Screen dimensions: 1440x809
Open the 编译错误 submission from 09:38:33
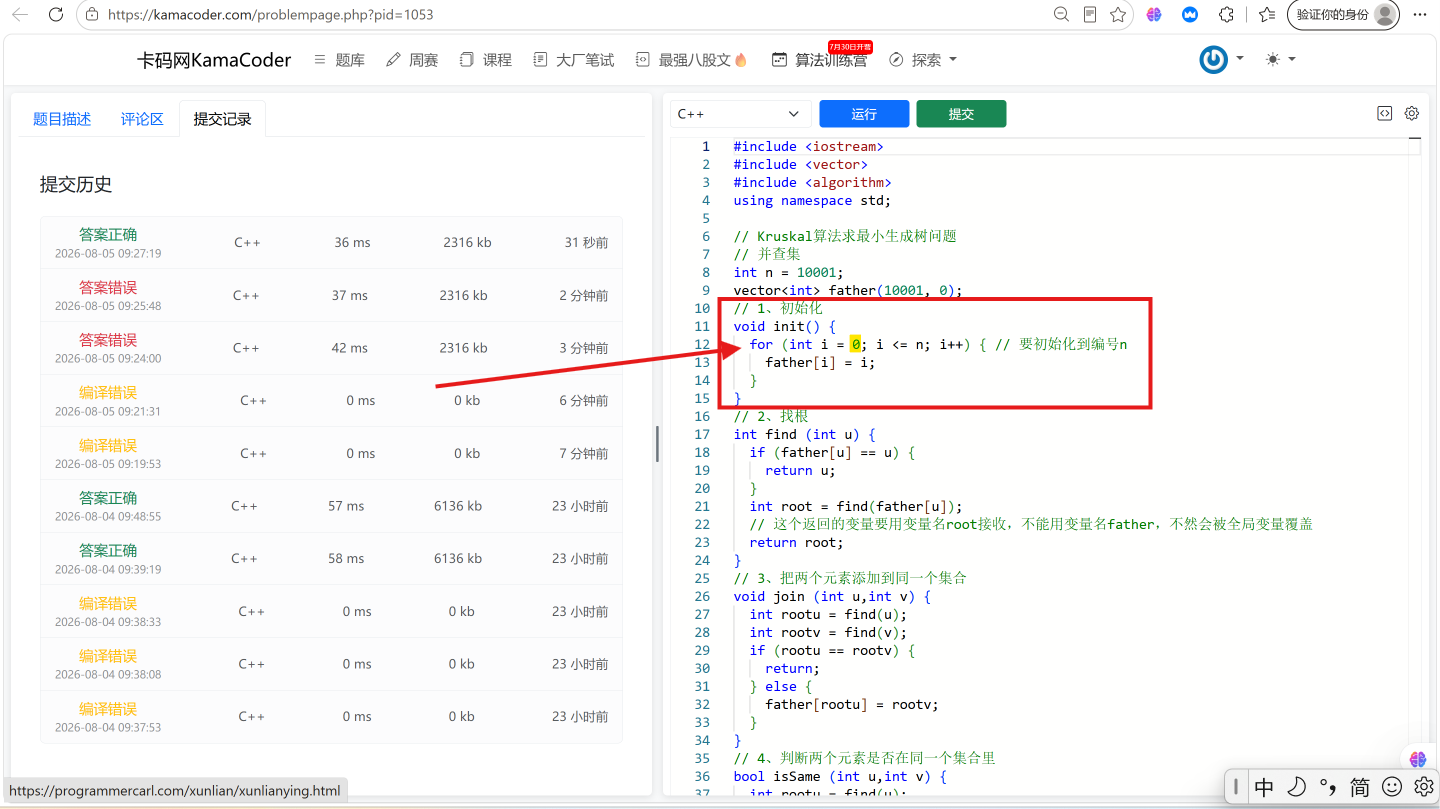pos(331,611)
